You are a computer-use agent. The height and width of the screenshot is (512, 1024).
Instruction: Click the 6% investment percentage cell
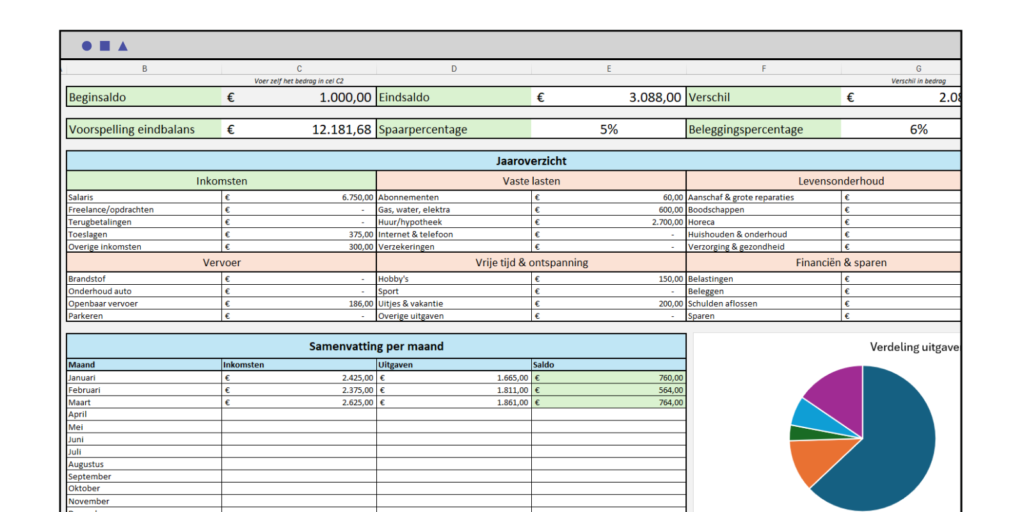[x=901, y=129]
